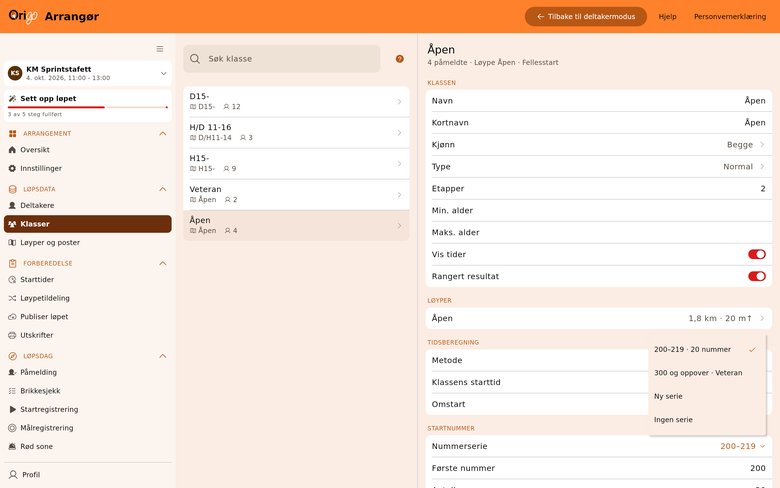Click the Løpsdata database icon

coord(13,189)
